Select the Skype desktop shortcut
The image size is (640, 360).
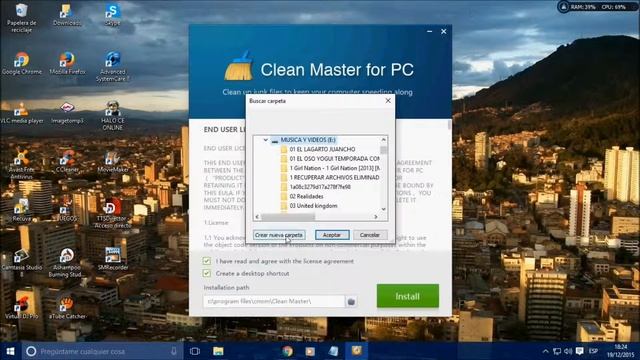pos(112,16)
